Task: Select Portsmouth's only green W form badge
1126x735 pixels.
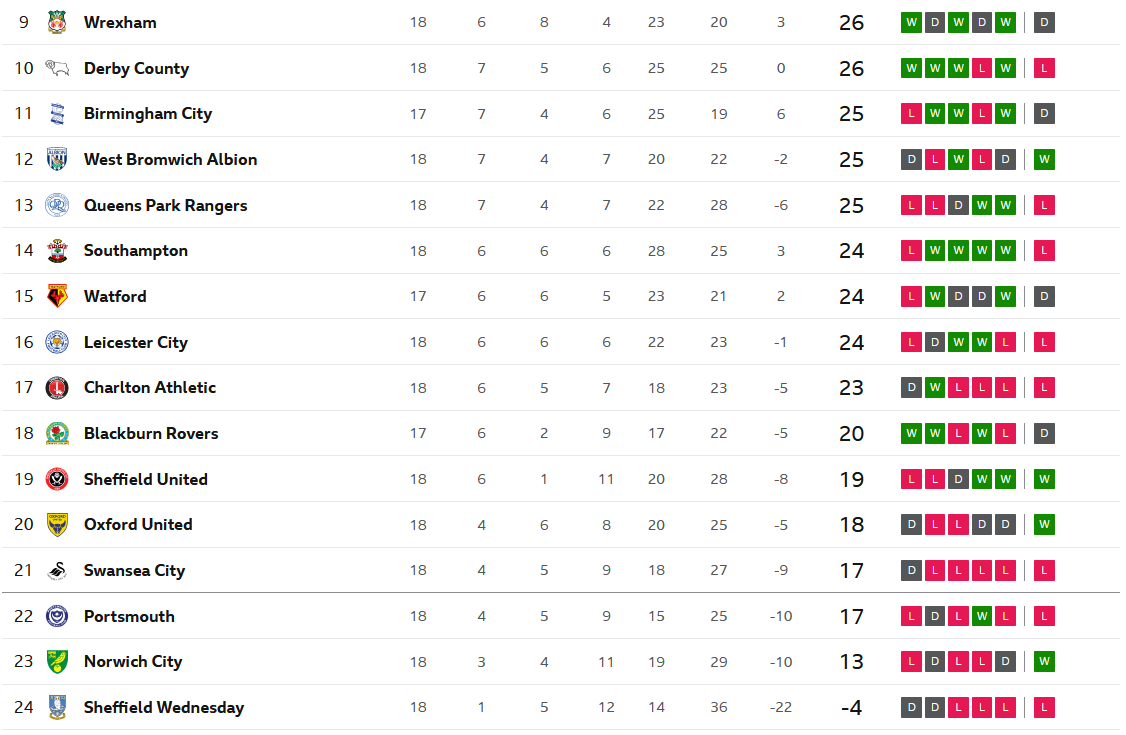Action: click(x=982, y=616)
